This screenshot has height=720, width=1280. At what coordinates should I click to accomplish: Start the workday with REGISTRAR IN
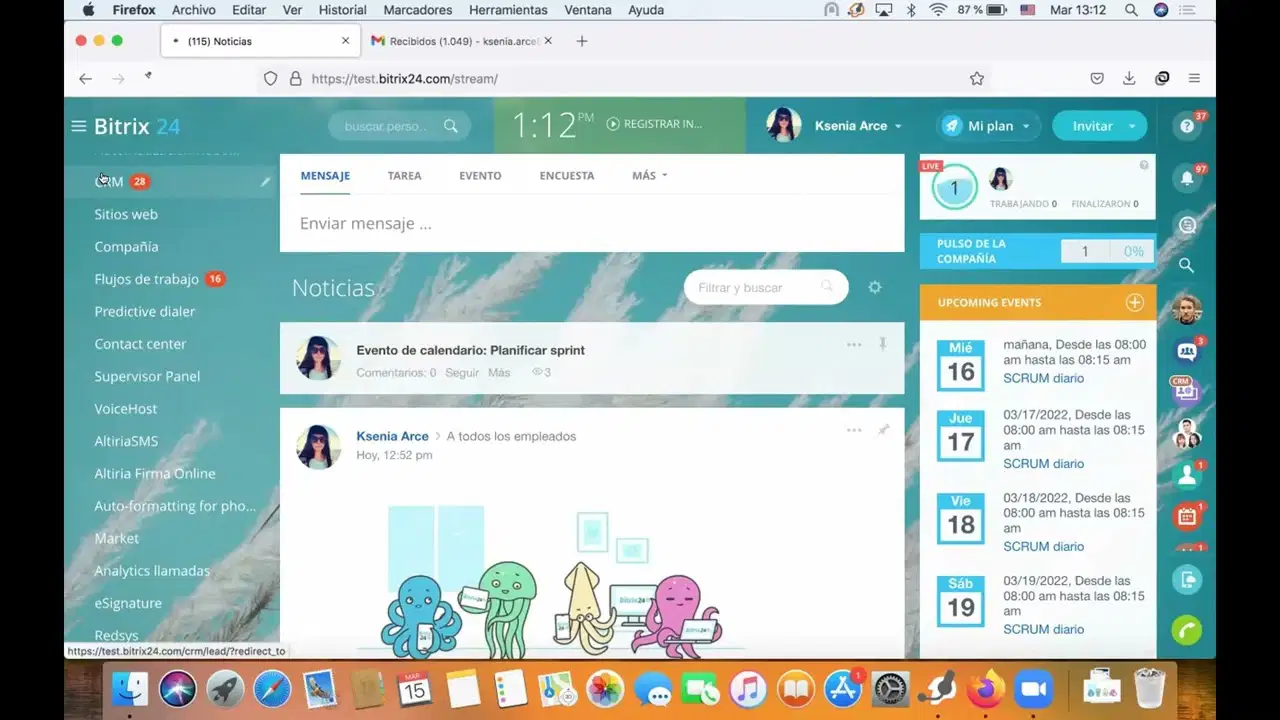[654, 124]
